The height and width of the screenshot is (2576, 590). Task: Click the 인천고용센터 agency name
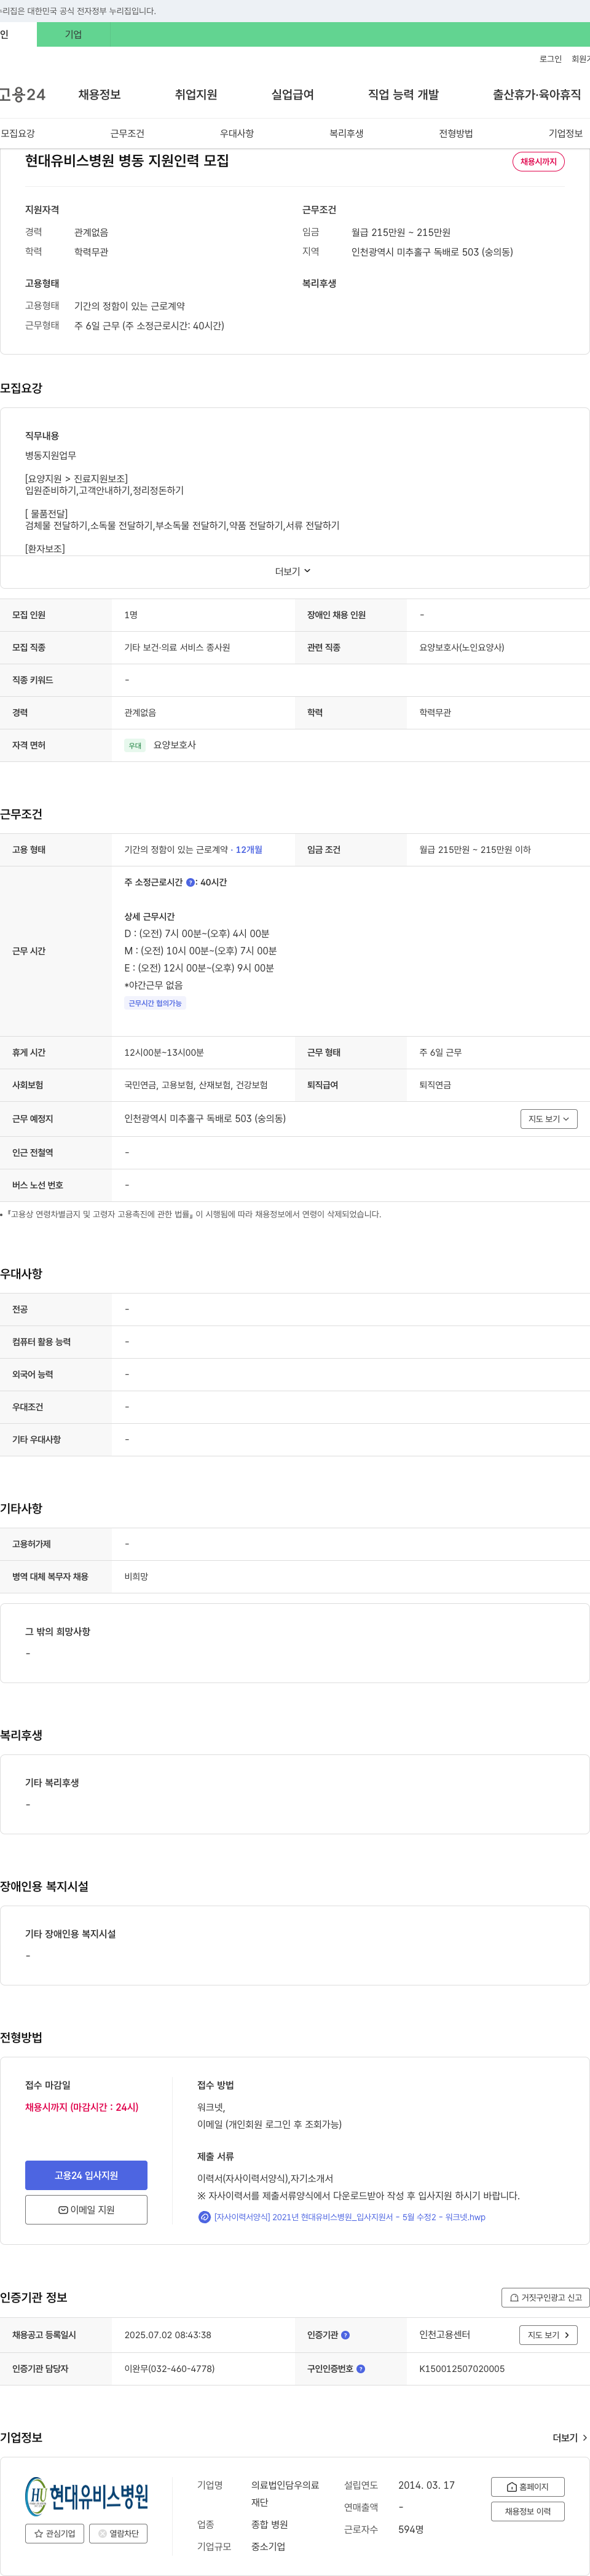[x=444, y=2335]
